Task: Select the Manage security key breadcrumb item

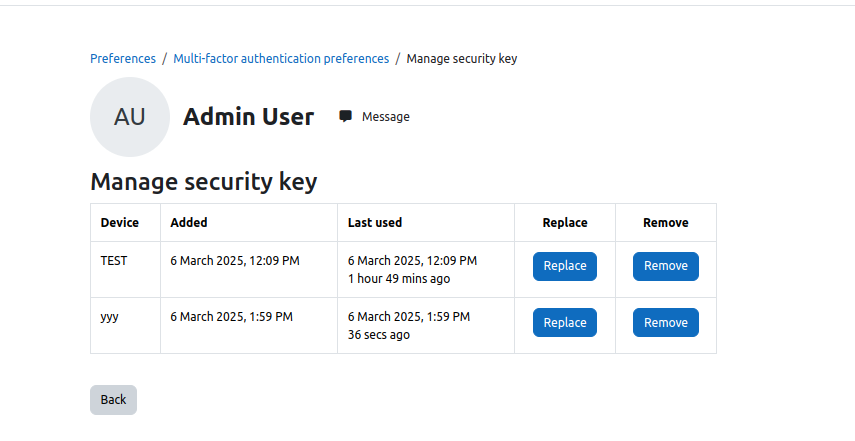Action: click(461, 58)
